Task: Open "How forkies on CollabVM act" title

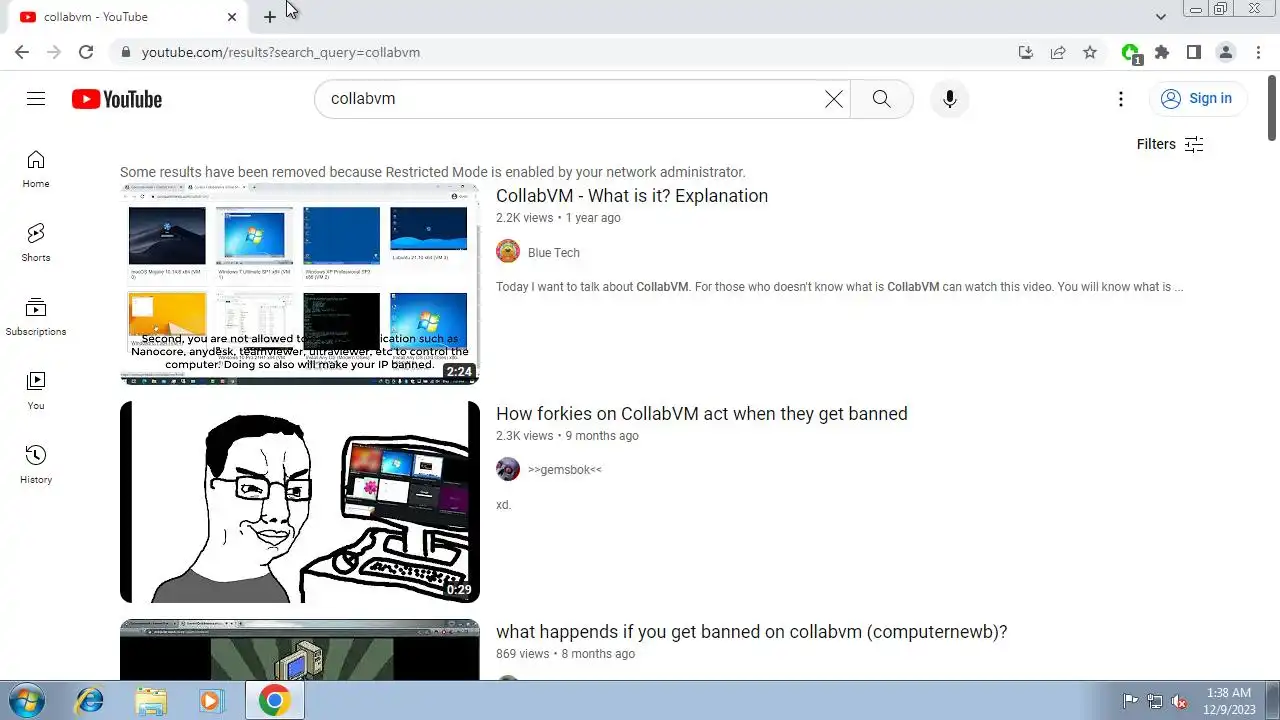Action: point(702,414)
